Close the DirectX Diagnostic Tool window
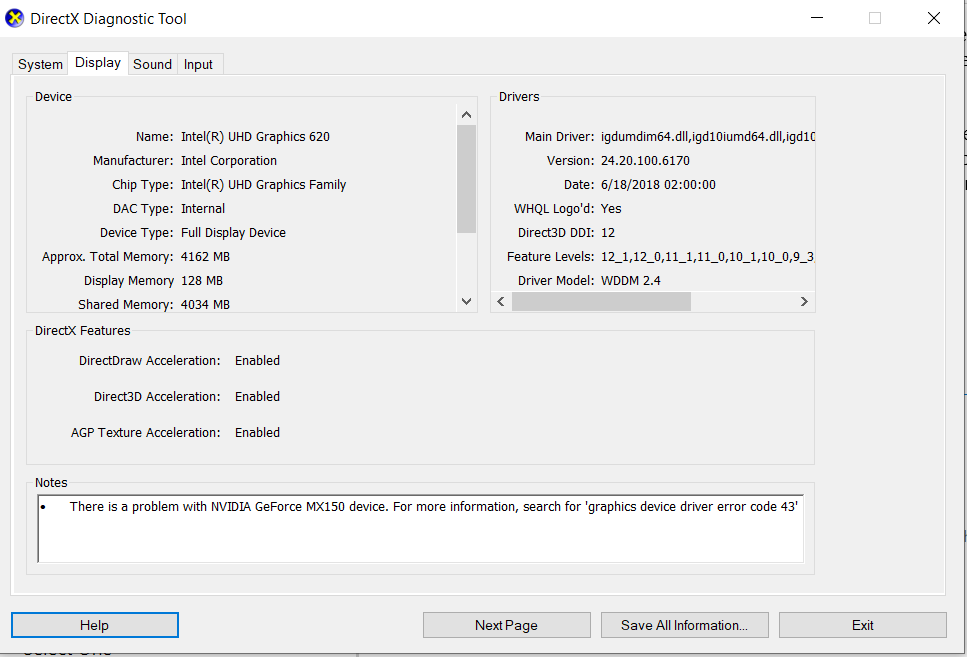 934,18
